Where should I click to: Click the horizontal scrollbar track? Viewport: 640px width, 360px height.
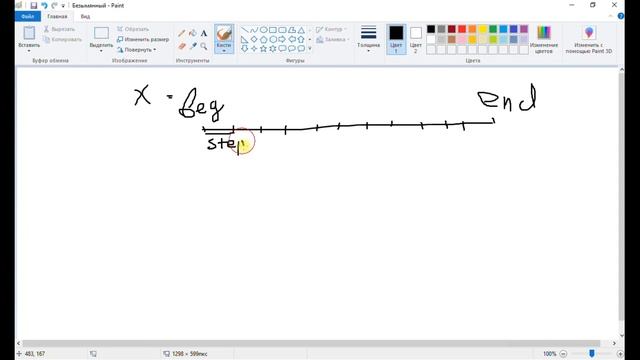(x=311, y=343)
